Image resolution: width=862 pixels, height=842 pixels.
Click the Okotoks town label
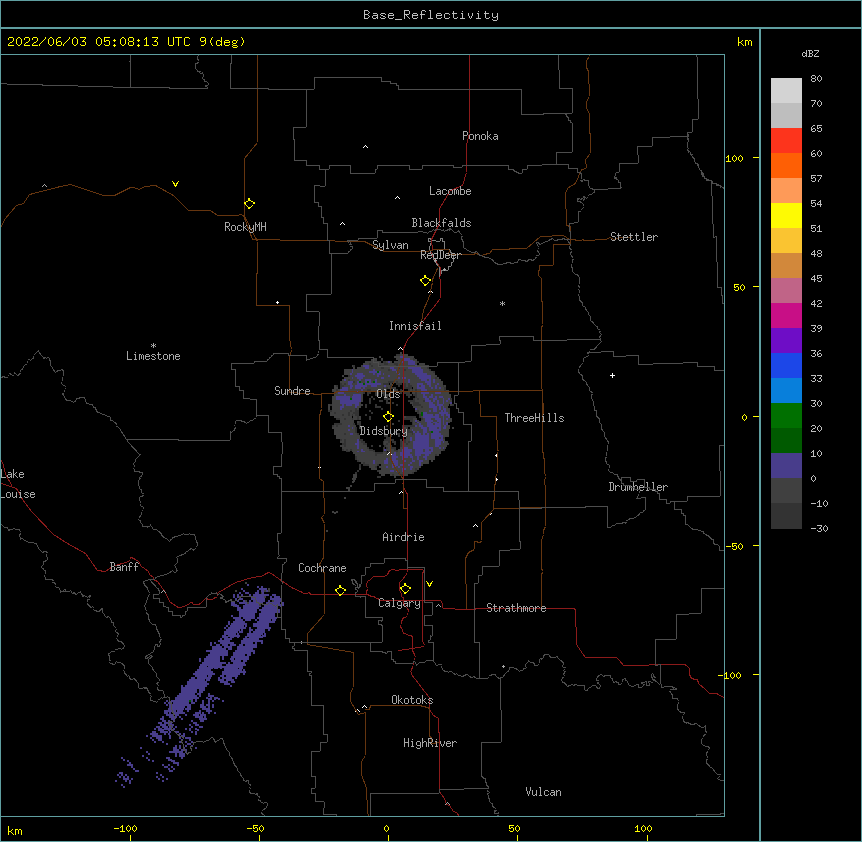click(412, 700)
